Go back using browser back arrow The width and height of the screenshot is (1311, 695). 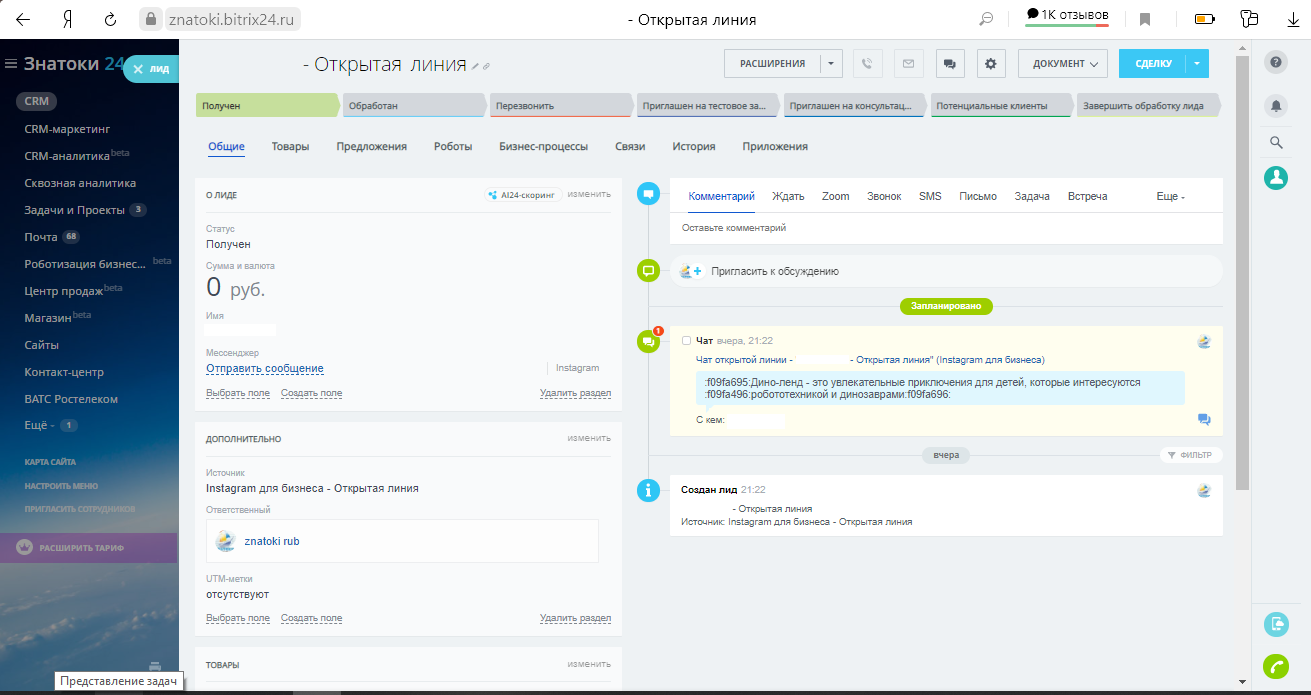tap(22, 19)
